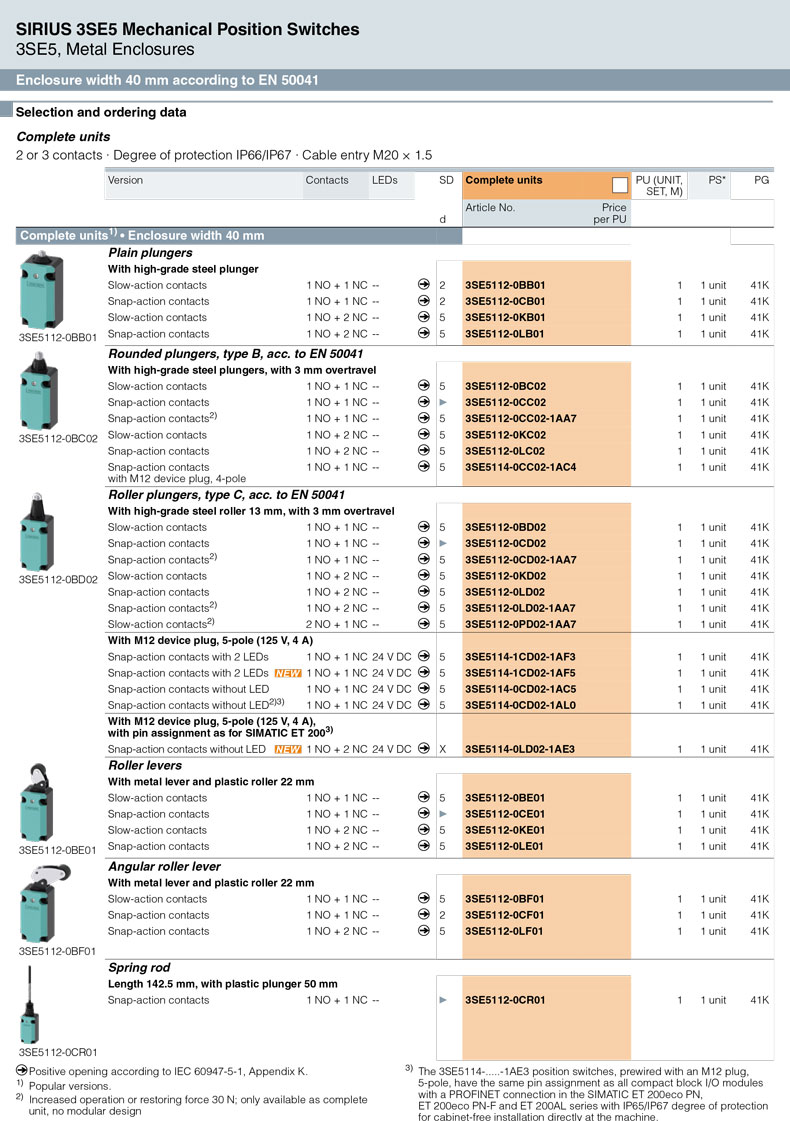Image resolution: width=790 pixels, height=1121 pixels.
Task: Click the angular roller lever image 3SE5112-0BF01
Action: 42,900
